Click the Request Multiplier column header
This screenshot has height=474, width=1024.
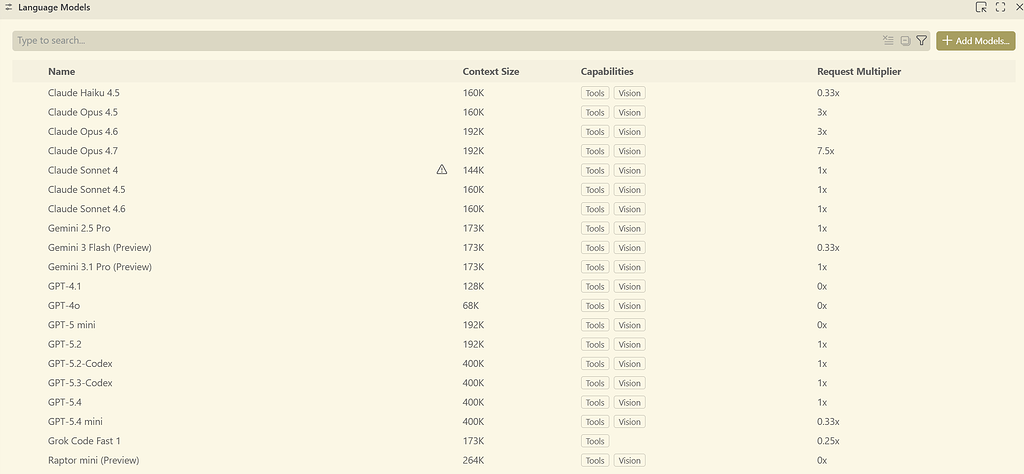859,72
